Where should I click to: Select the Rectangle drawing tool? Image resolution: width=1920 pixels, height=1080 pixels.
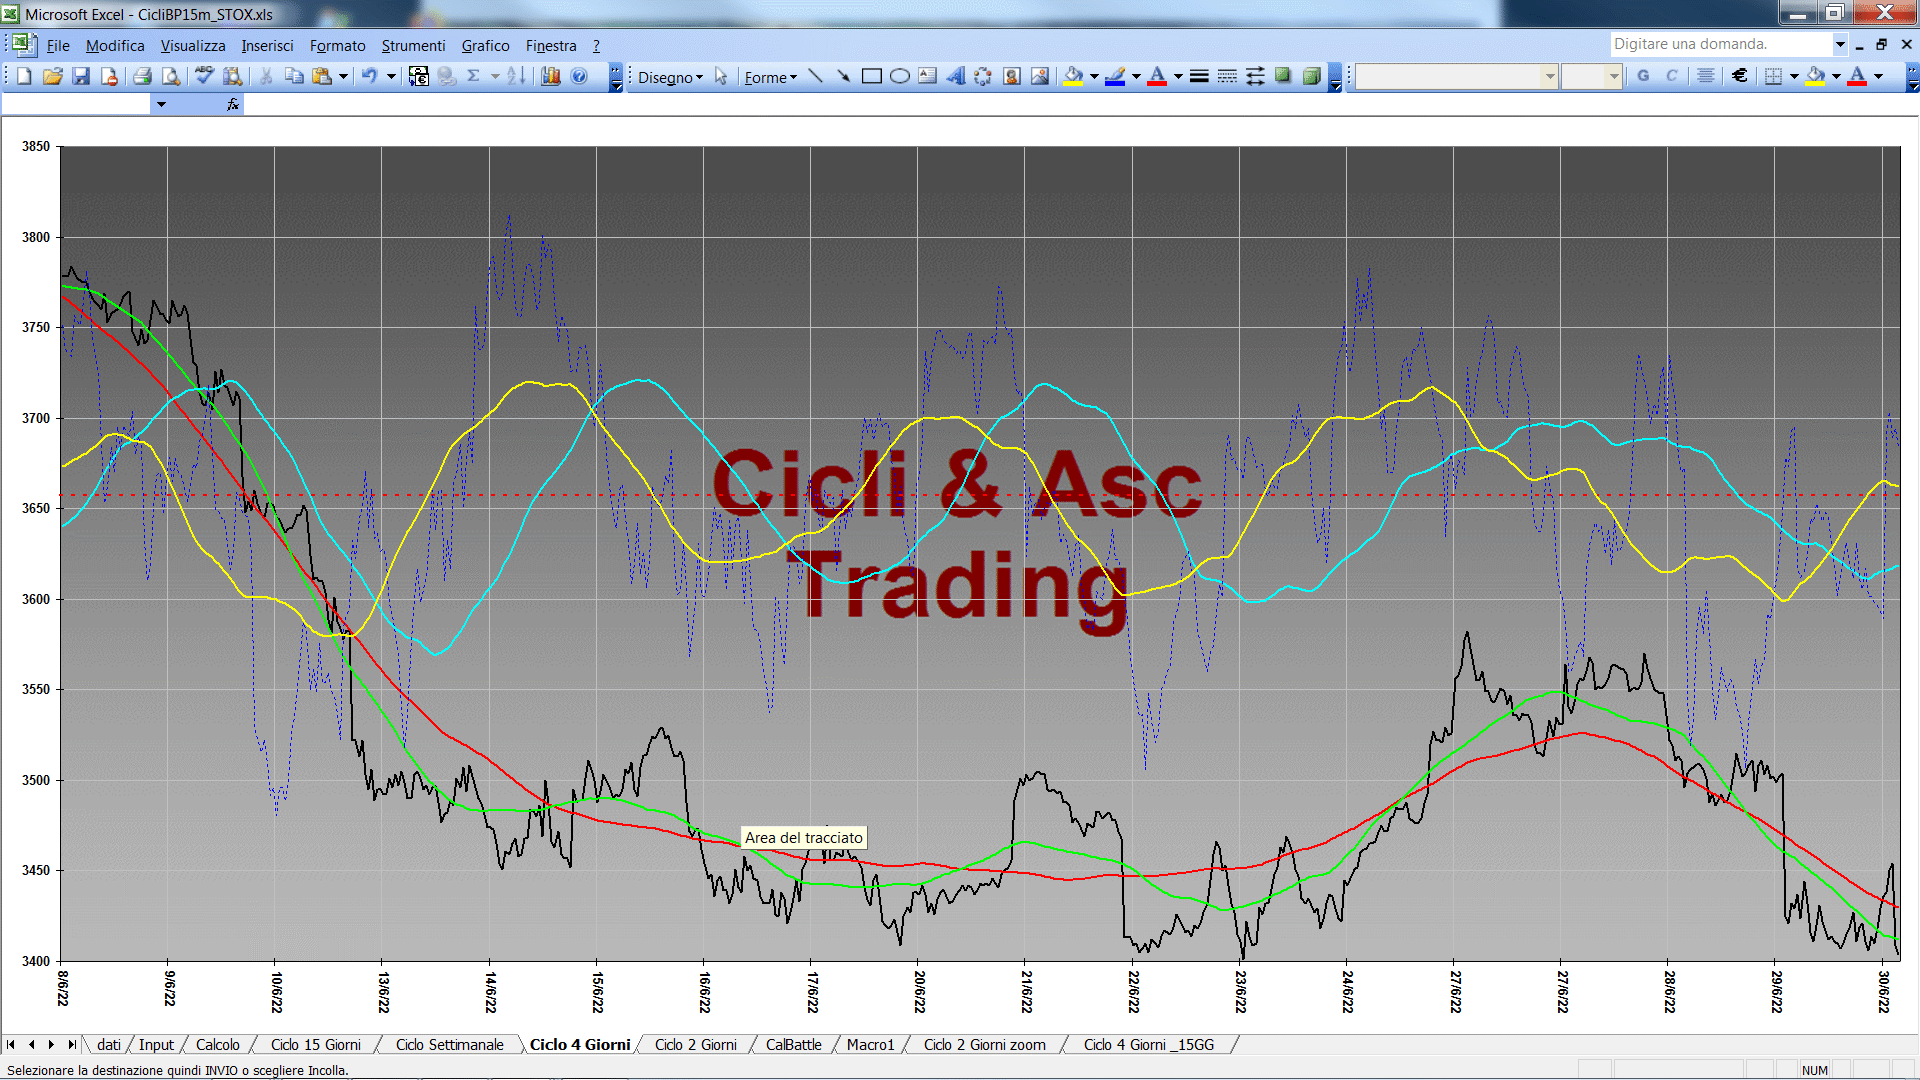pyautogui.click(x=871, y=76)
